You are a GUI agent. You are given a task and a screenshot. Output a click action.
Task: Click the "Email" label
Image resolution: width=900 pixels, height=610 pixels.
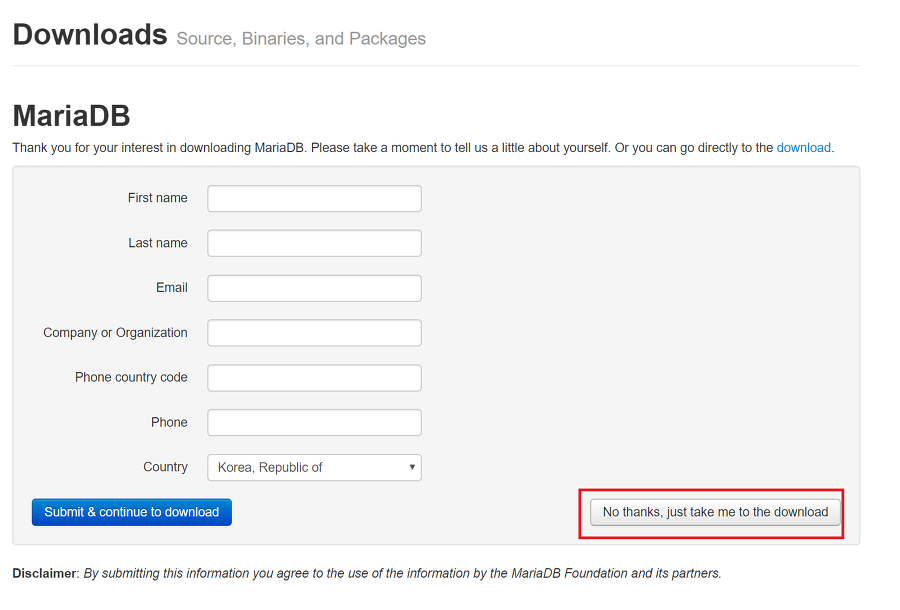point(171,288)
